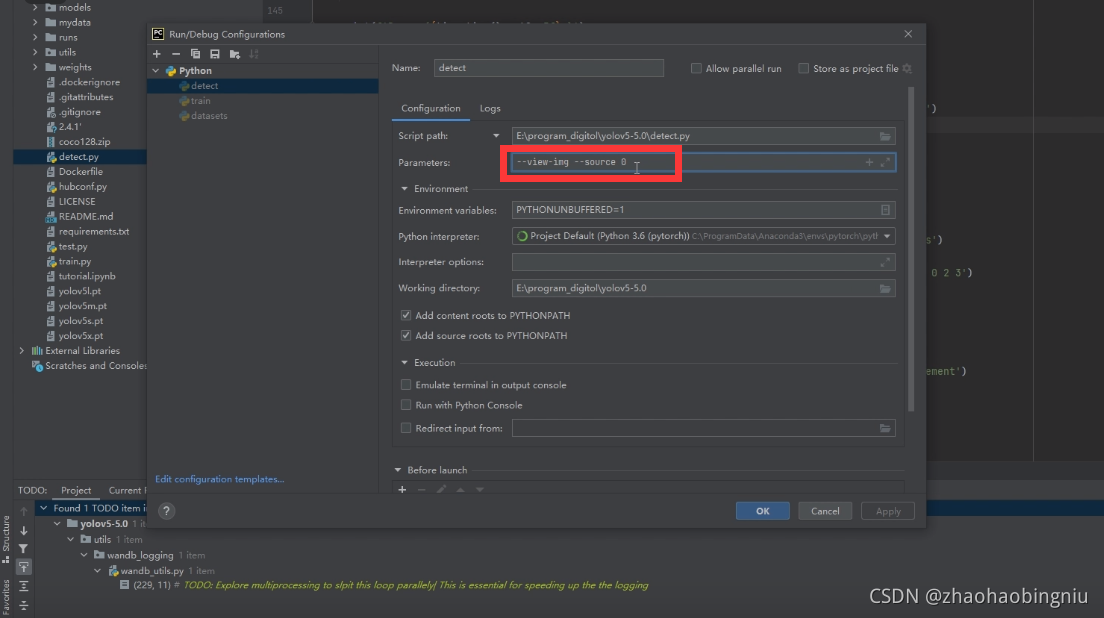Collapse the Environment section
This screenshot has width=1104, height=618.
coord(405,189)
